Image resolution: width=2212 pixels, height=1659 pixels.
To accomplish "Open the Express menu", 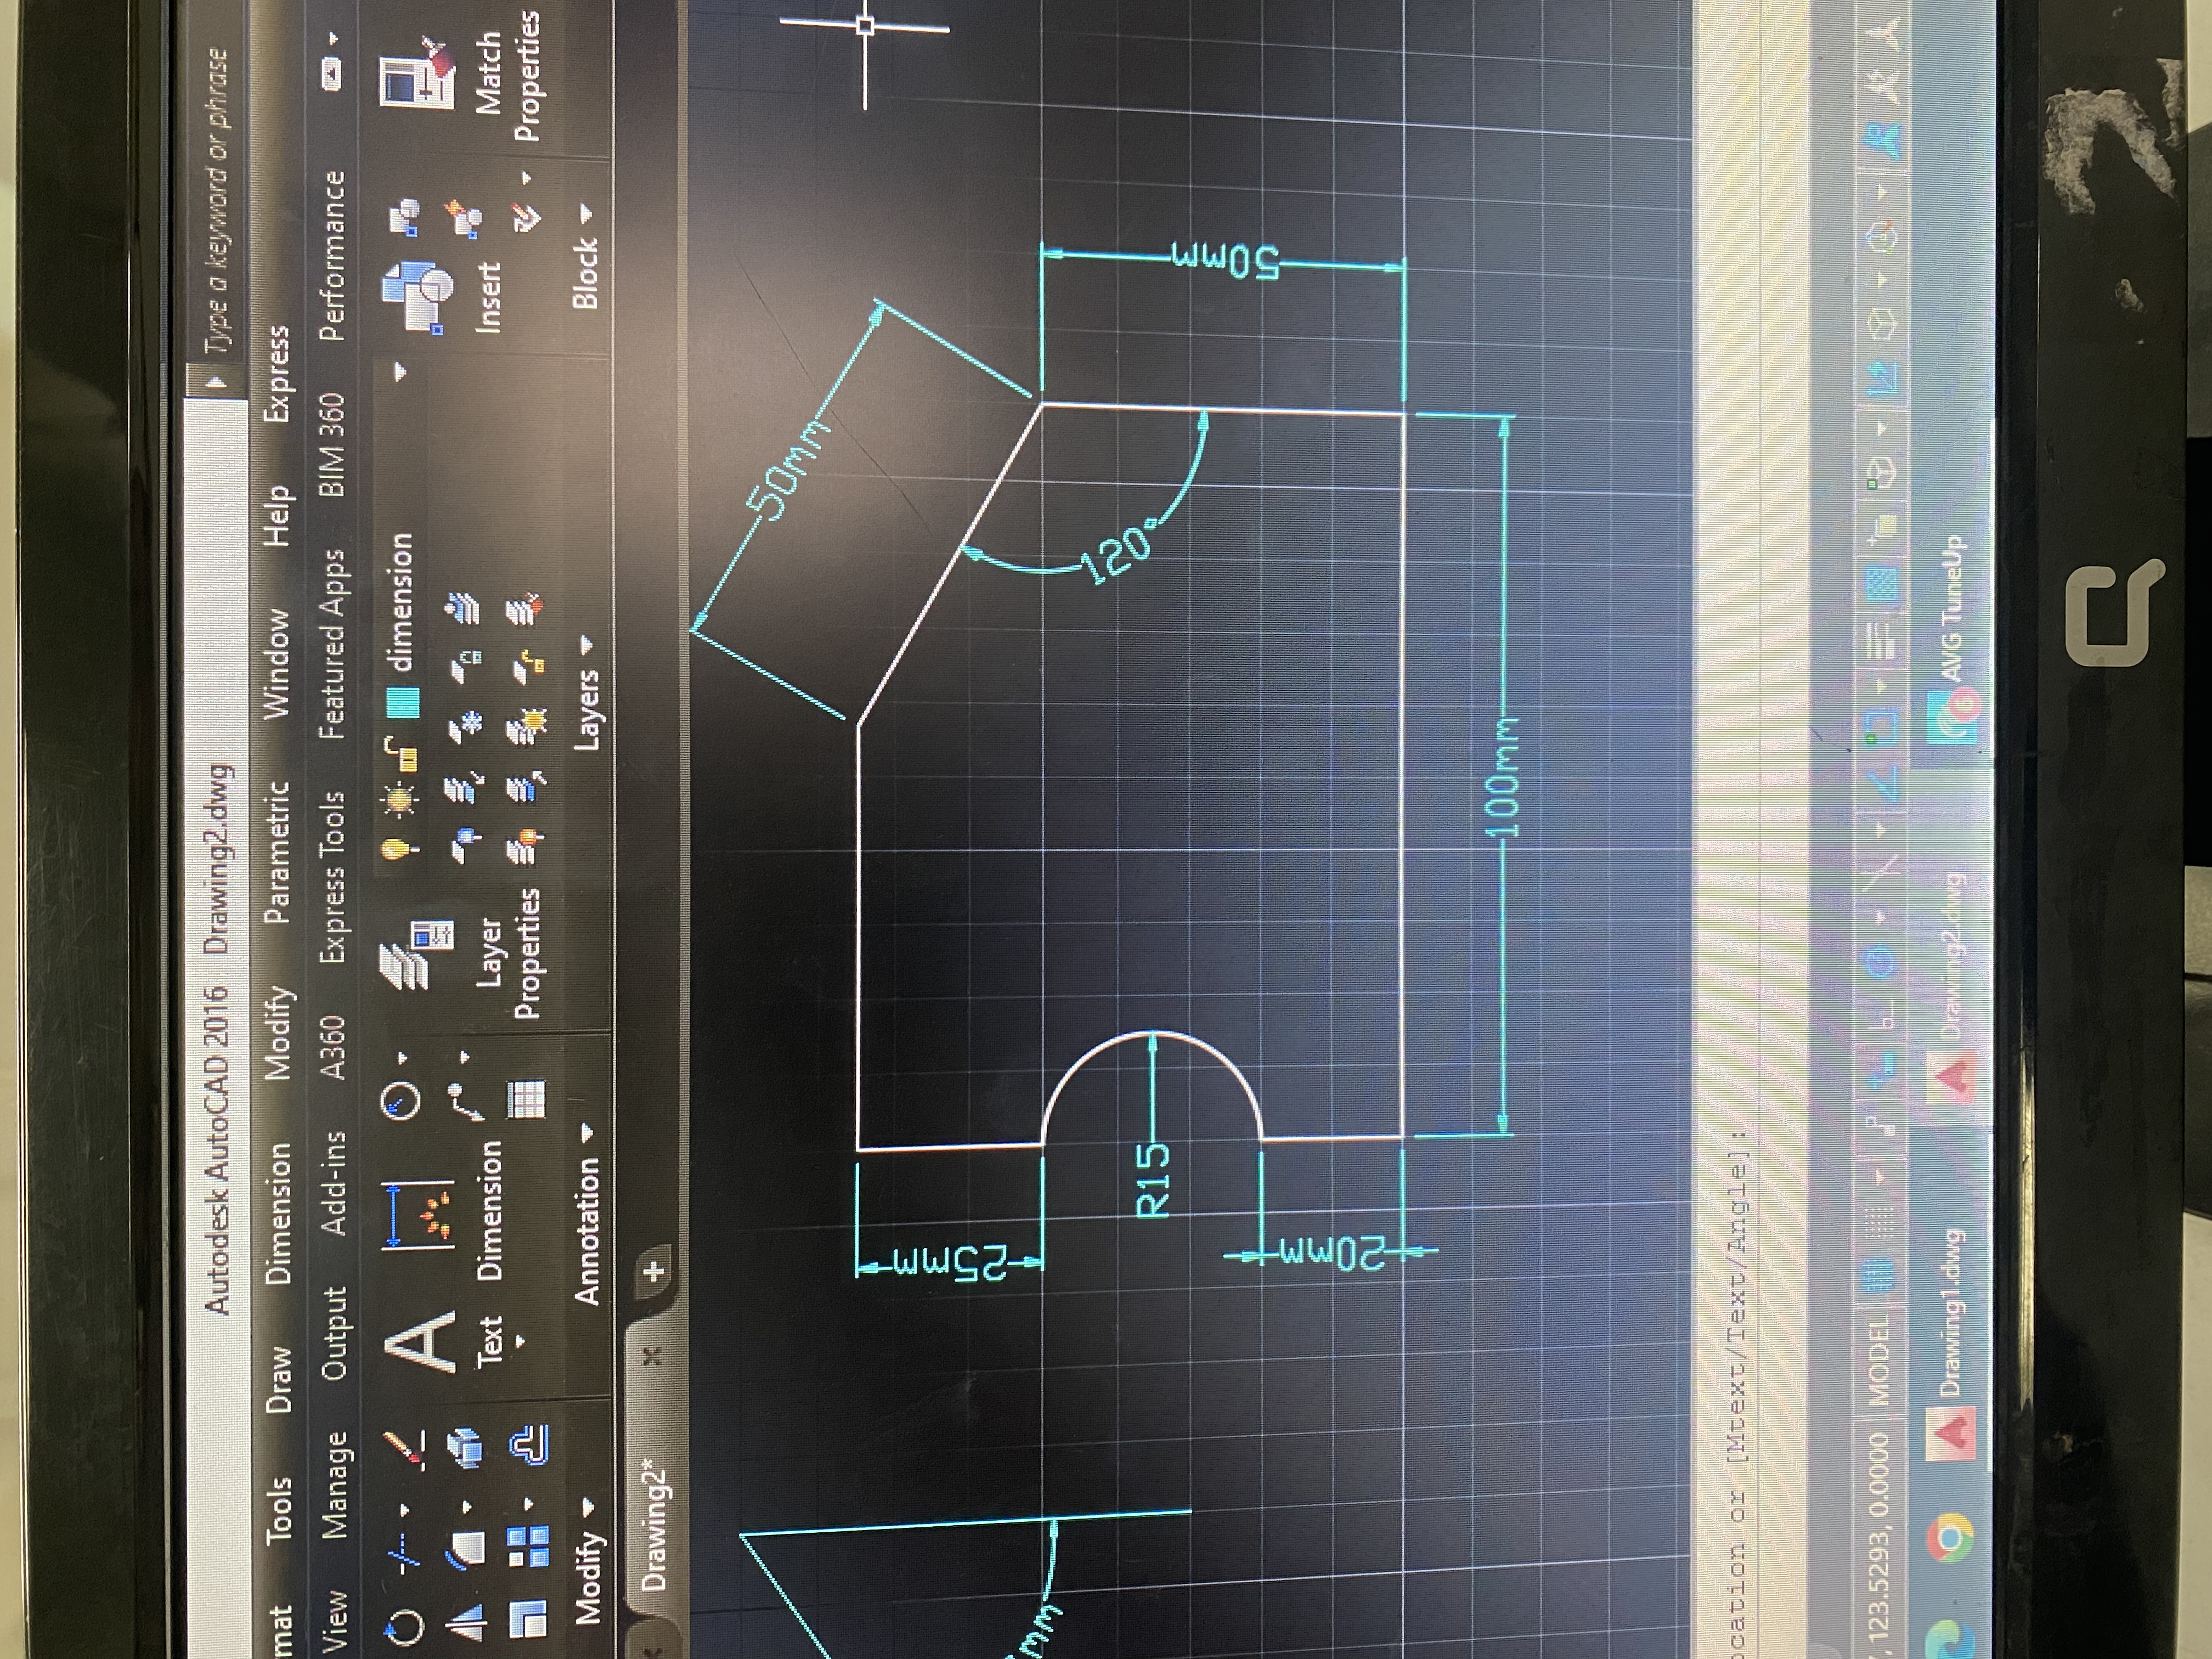I will click(x=278, y=375).
